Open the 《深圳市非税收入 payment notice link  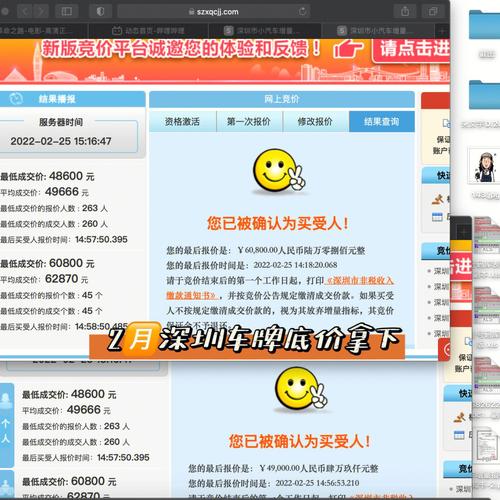pos(359,280)
